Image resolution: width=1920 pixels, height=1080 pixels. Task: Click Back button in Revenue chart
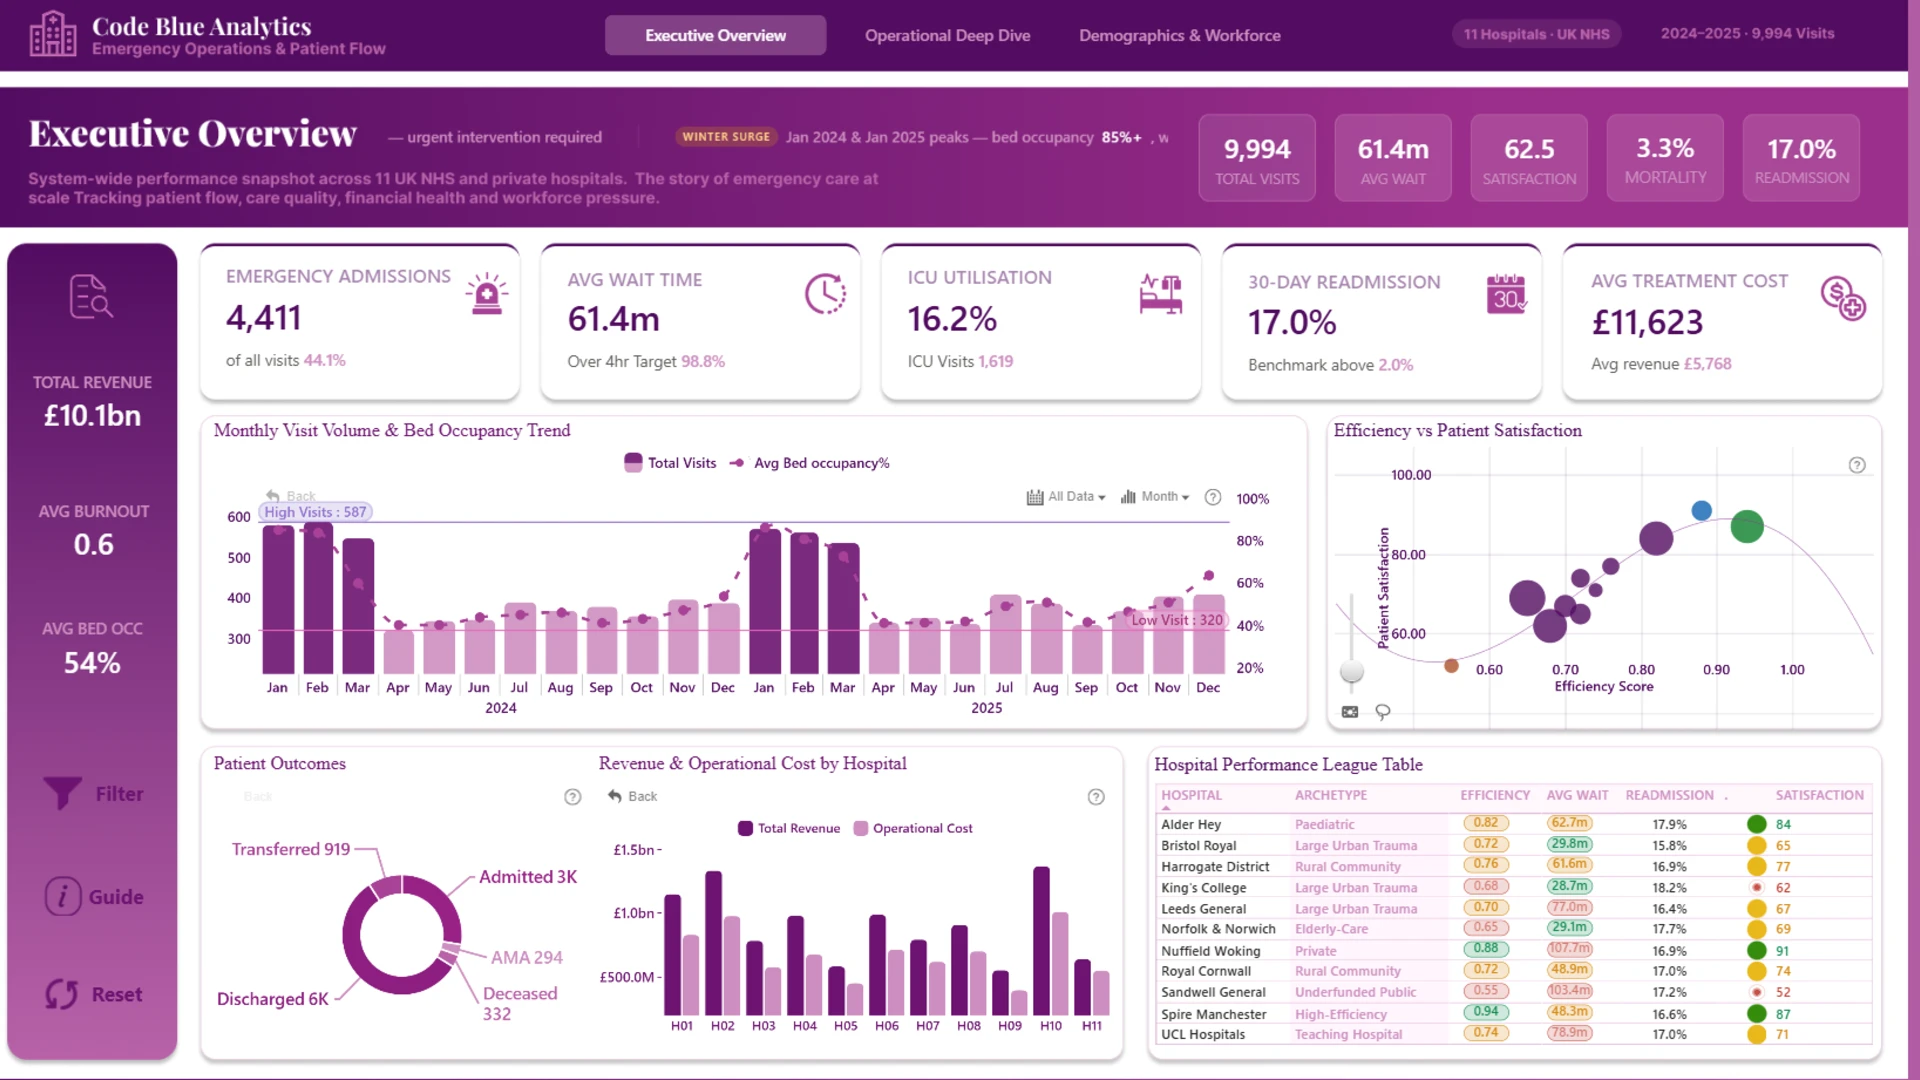coord(632,796)
